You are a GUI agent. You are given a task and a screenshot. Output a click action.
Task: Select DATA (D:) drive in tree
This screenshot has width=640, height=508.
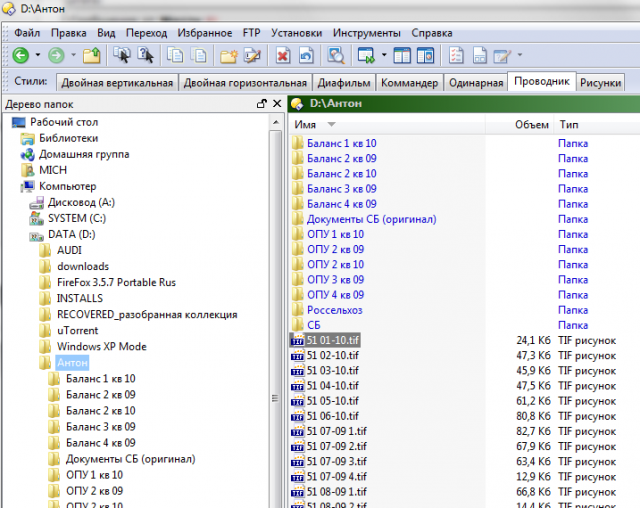coord(72,234)
